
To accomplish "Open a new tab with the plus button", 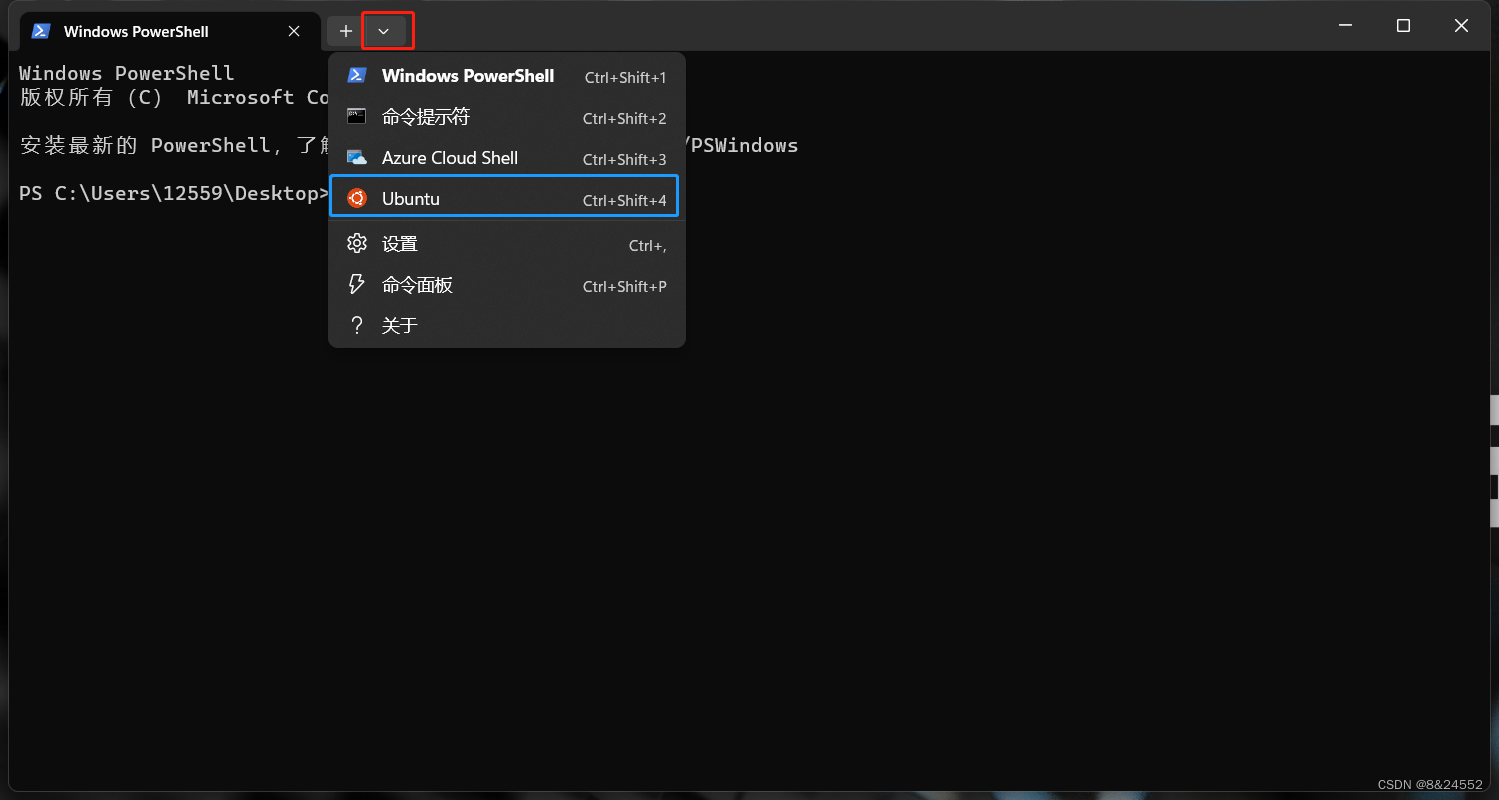I will pos(345,31).
